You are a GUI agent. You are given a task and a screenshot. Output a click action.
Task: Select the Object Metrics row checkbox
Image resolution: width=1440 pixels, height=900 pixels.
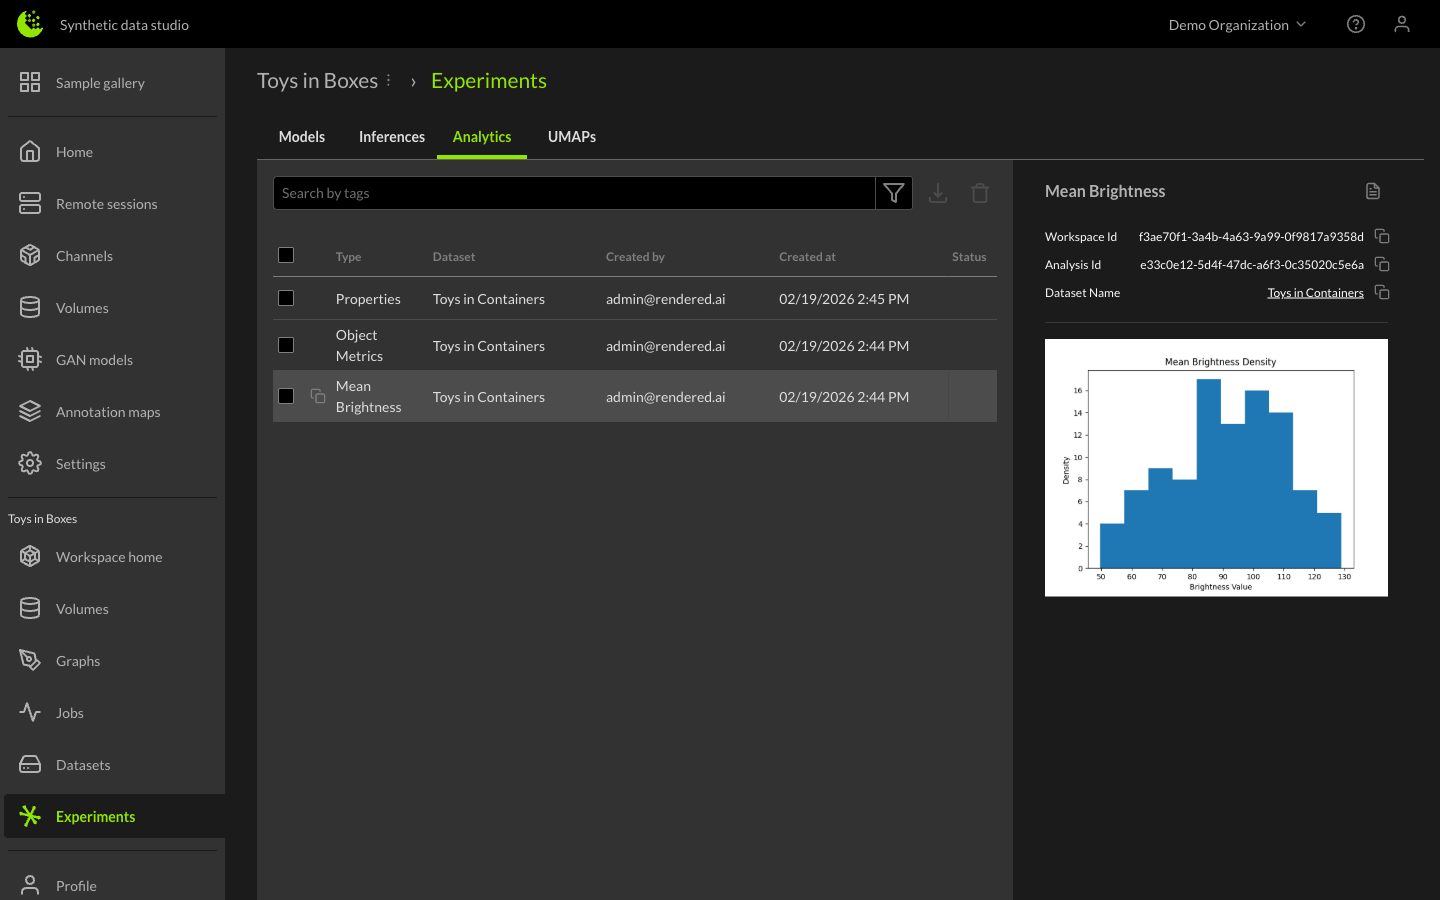point(286,345)
